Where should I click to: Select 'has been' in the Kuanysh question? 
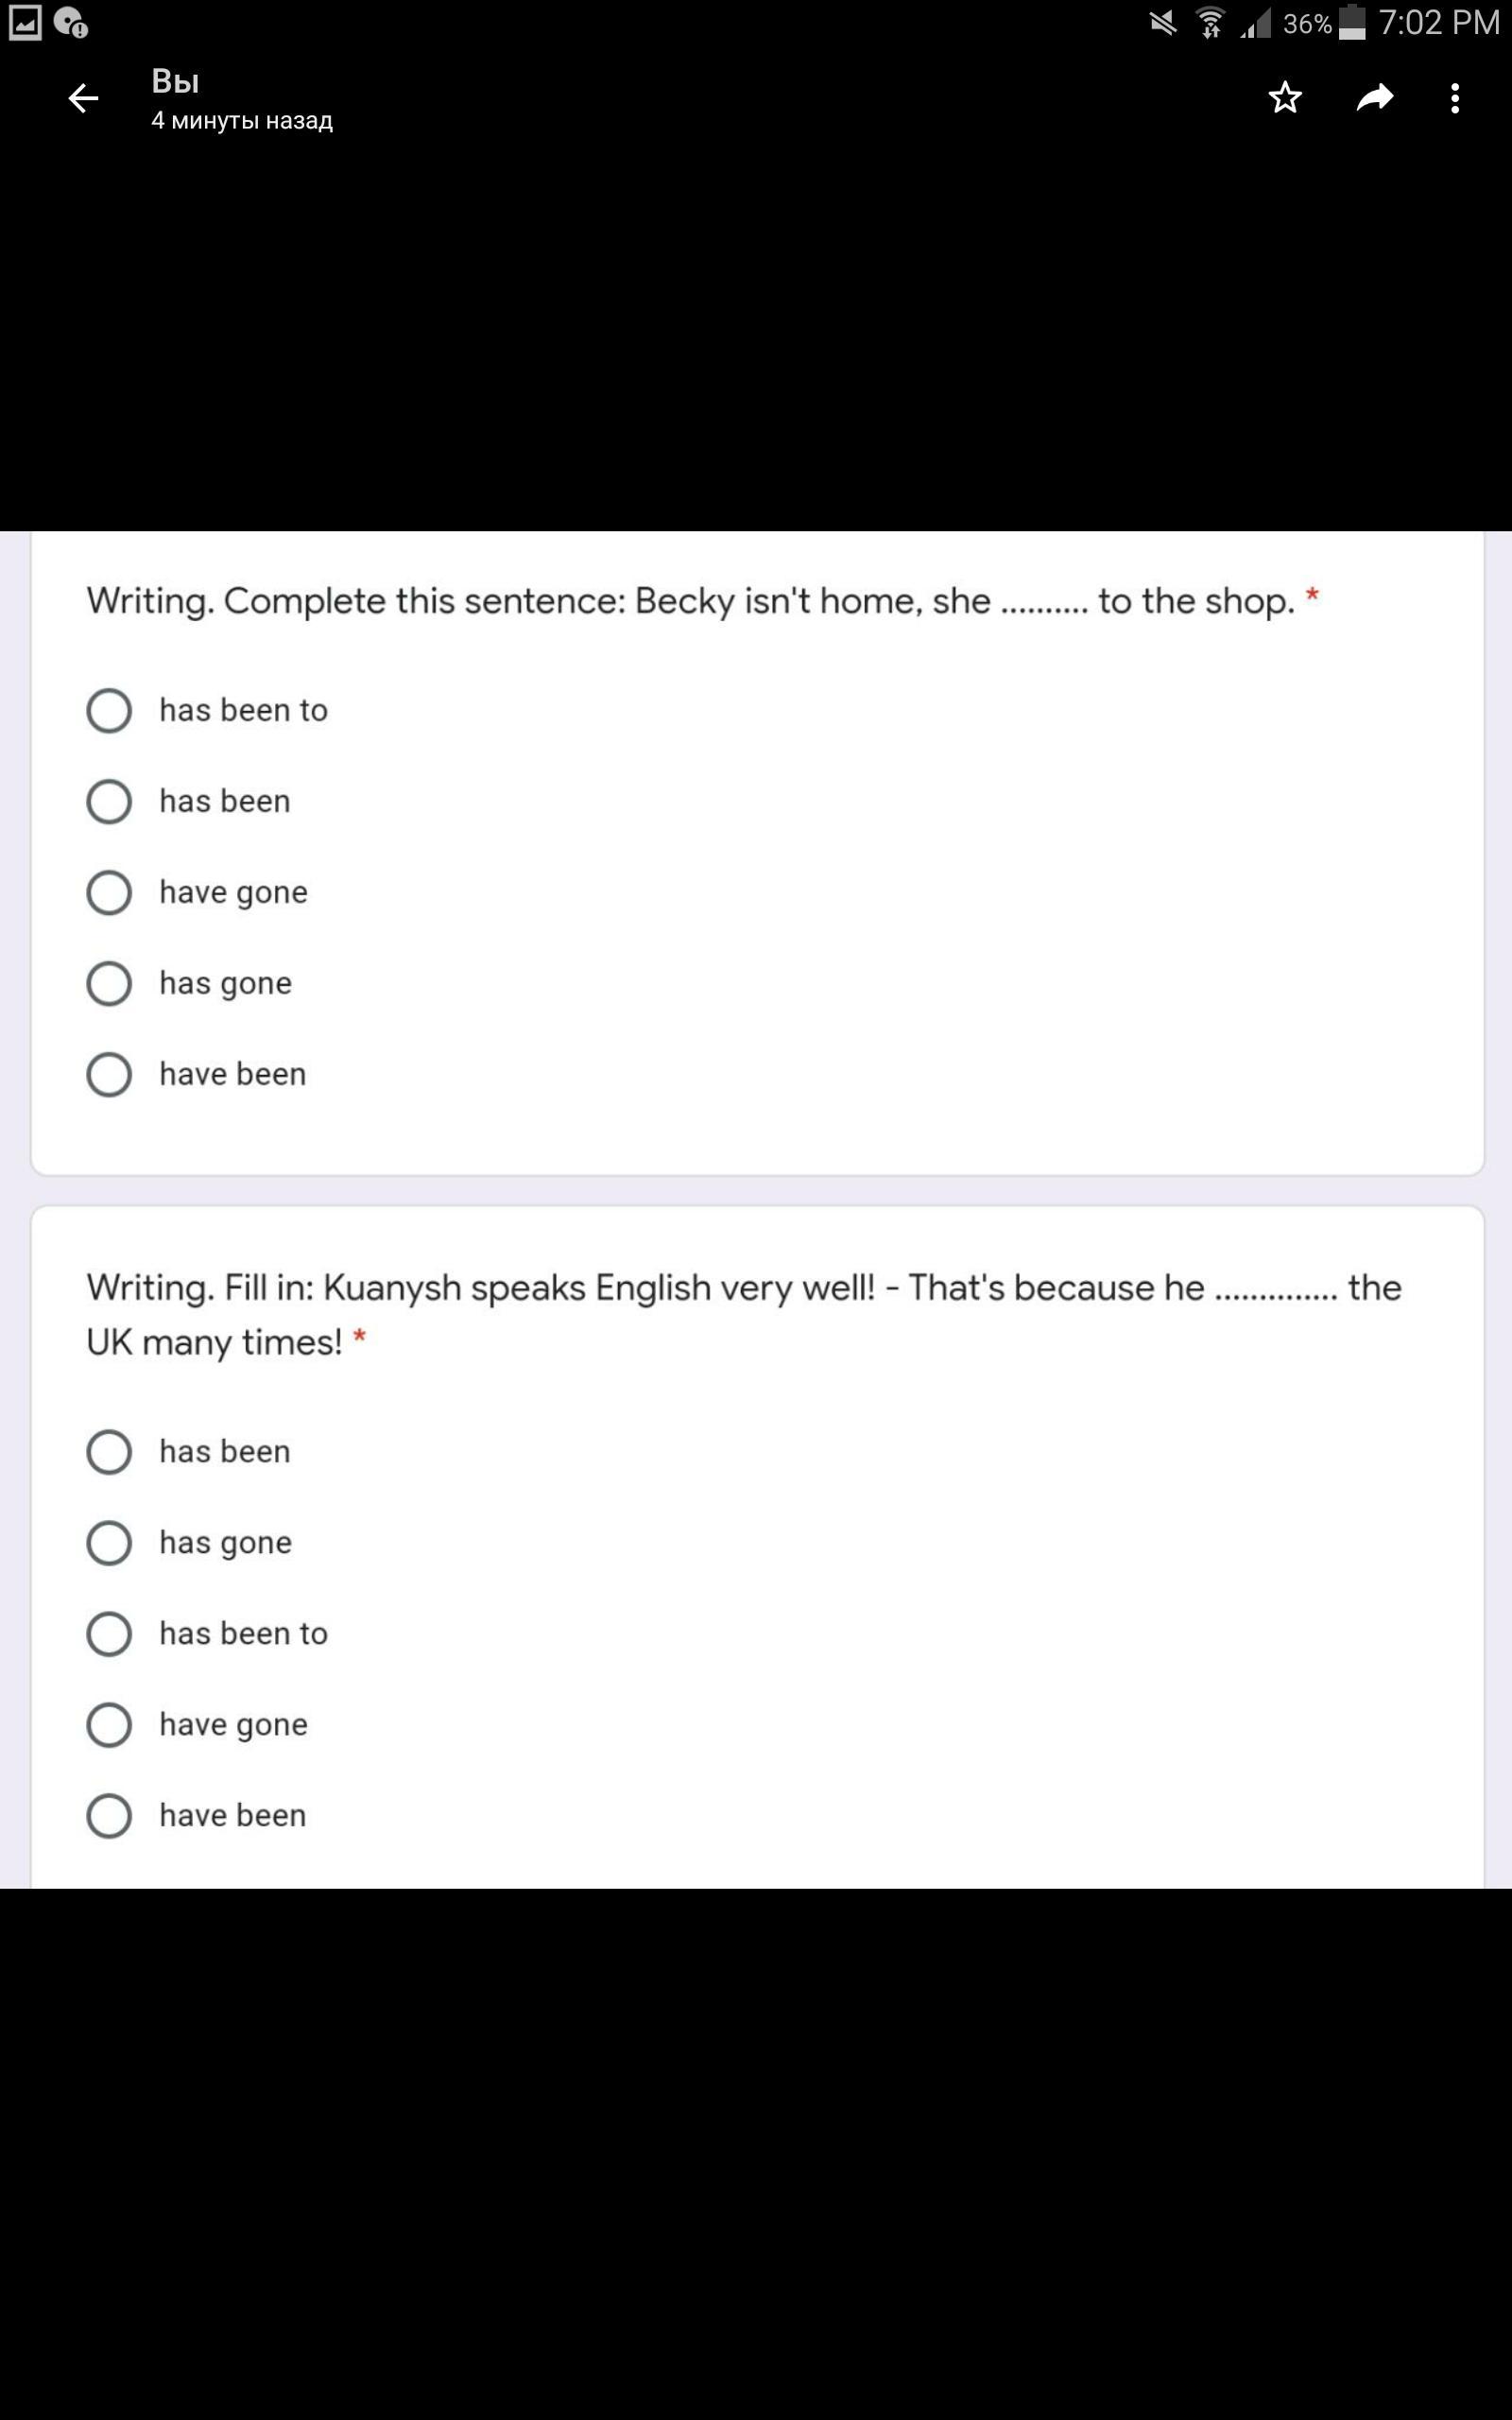pos(109,1451)
